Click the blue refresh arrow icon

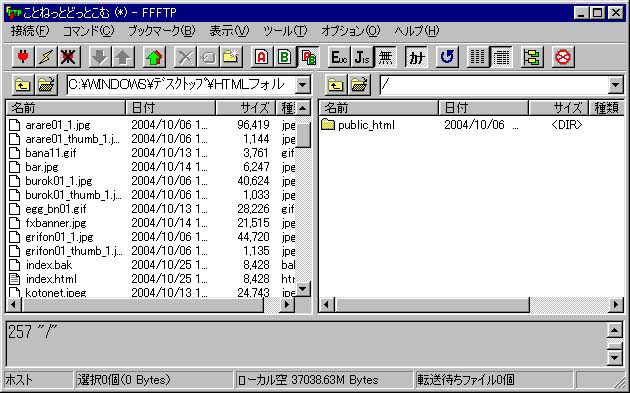tap(446, 57)
